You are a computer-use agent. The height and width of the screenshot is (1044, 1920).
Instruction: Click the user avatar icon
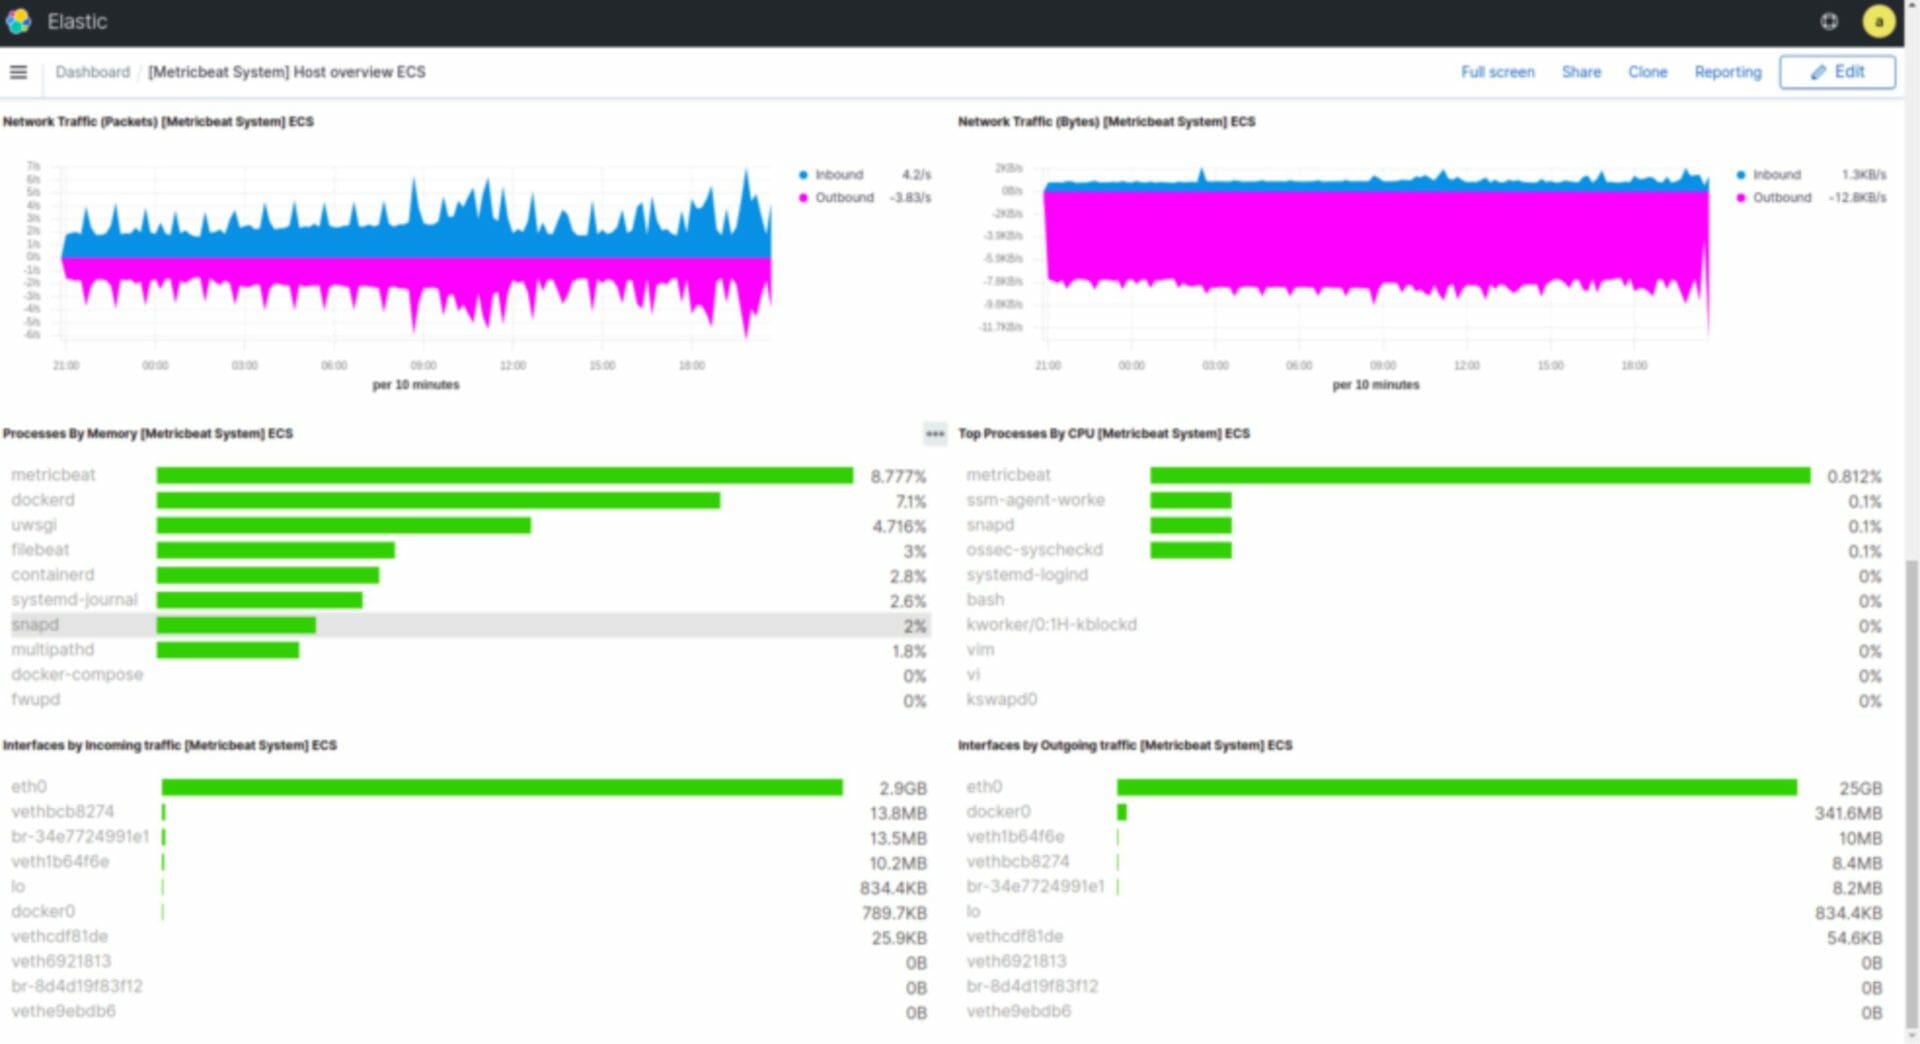(x=1878, y=21)
